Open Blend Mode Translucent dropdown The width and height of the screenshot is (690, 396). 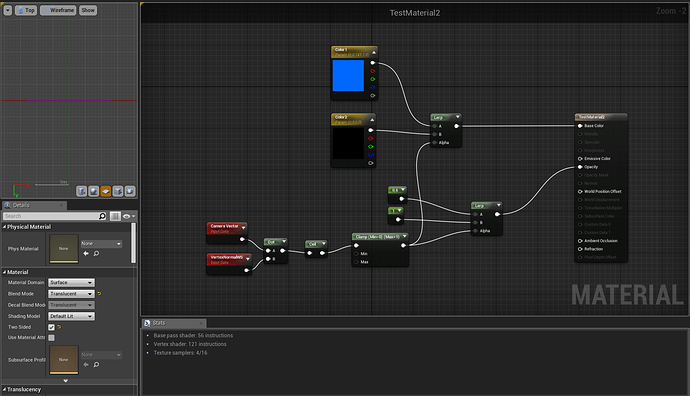(71, 293)
